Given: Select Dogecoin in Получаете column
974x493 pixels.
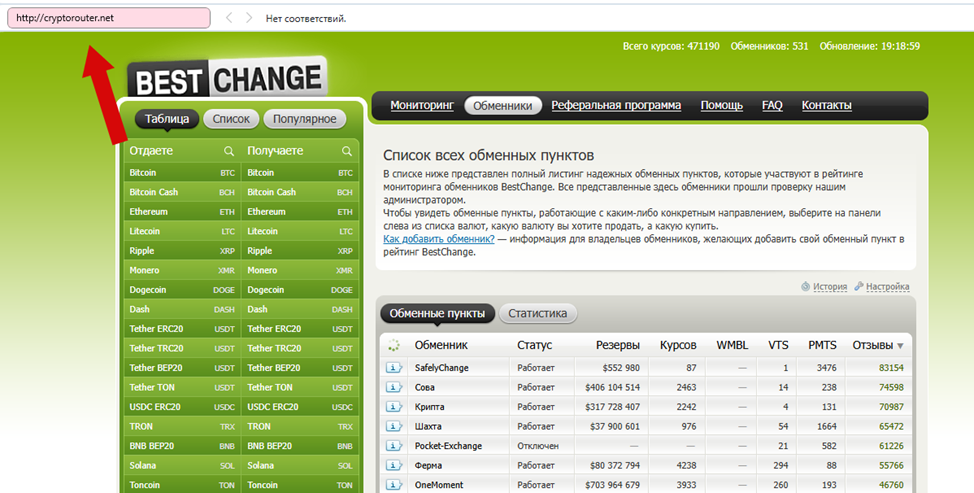Looking at the screenshot, I should point(299,290).
